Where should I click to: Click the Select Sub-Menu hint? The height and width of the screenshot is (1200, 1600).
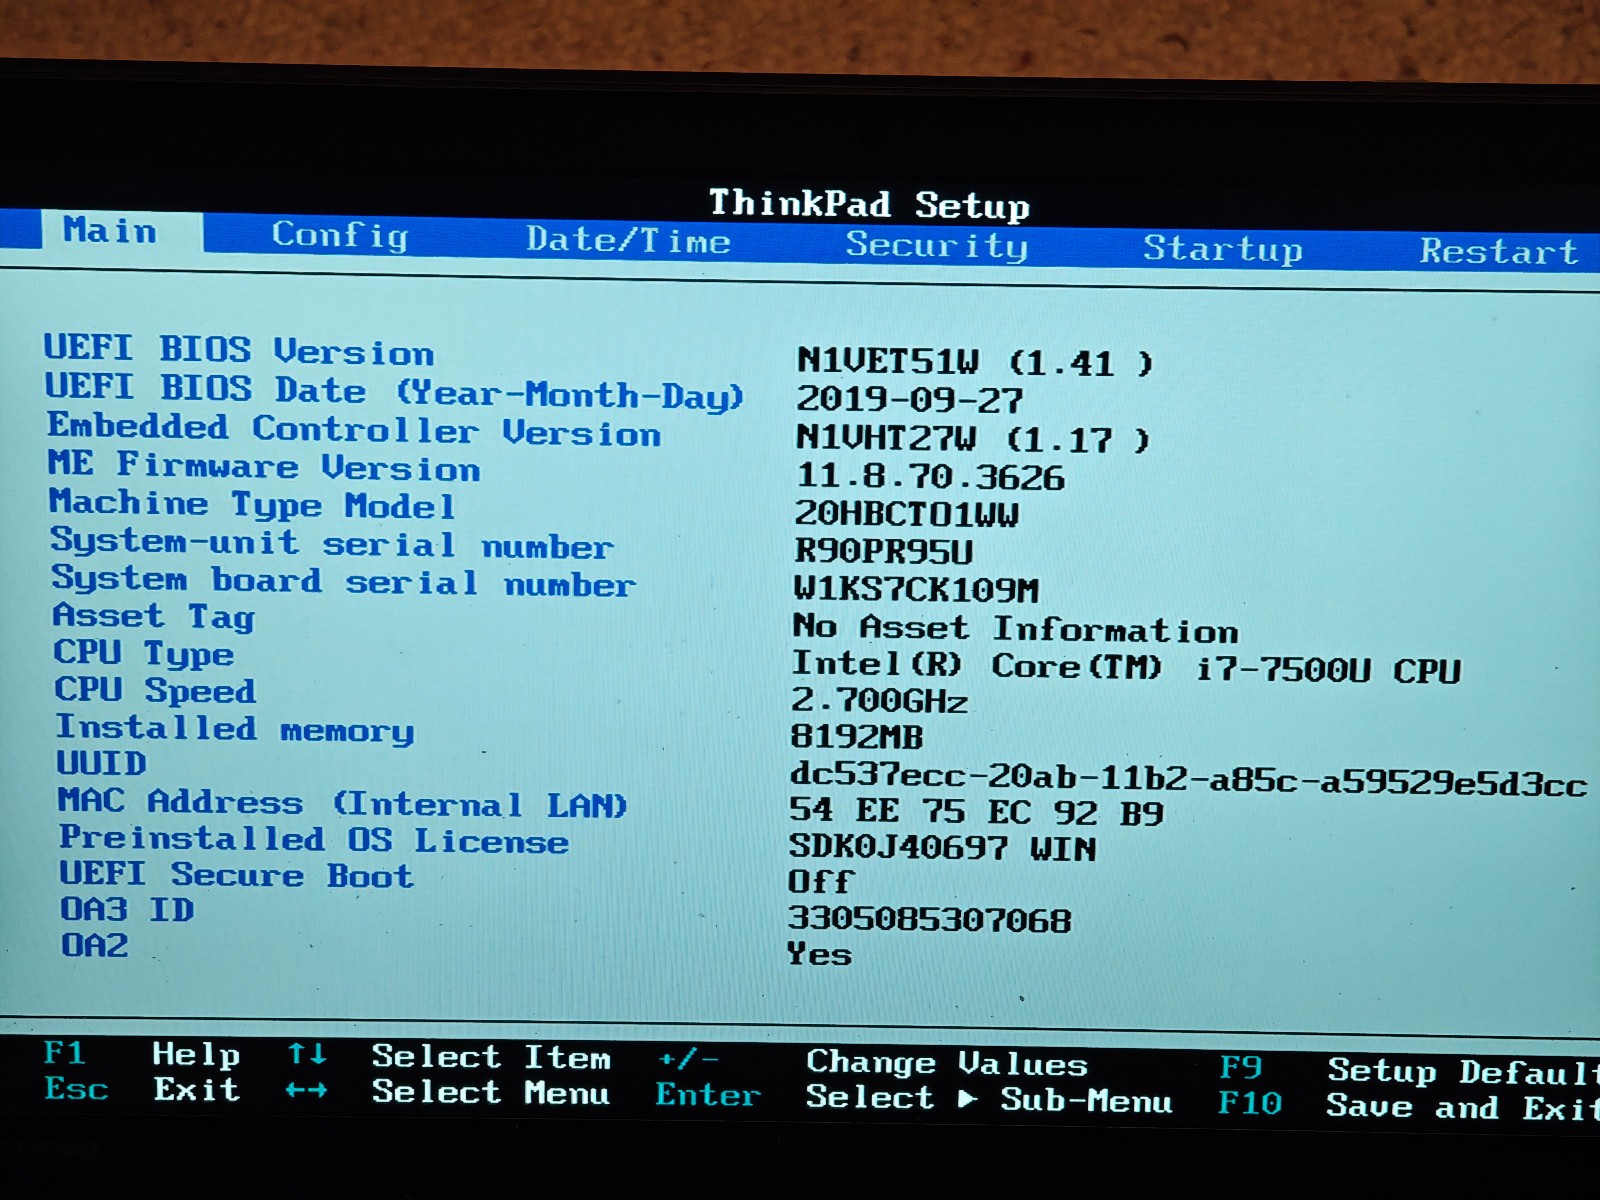989,1099
